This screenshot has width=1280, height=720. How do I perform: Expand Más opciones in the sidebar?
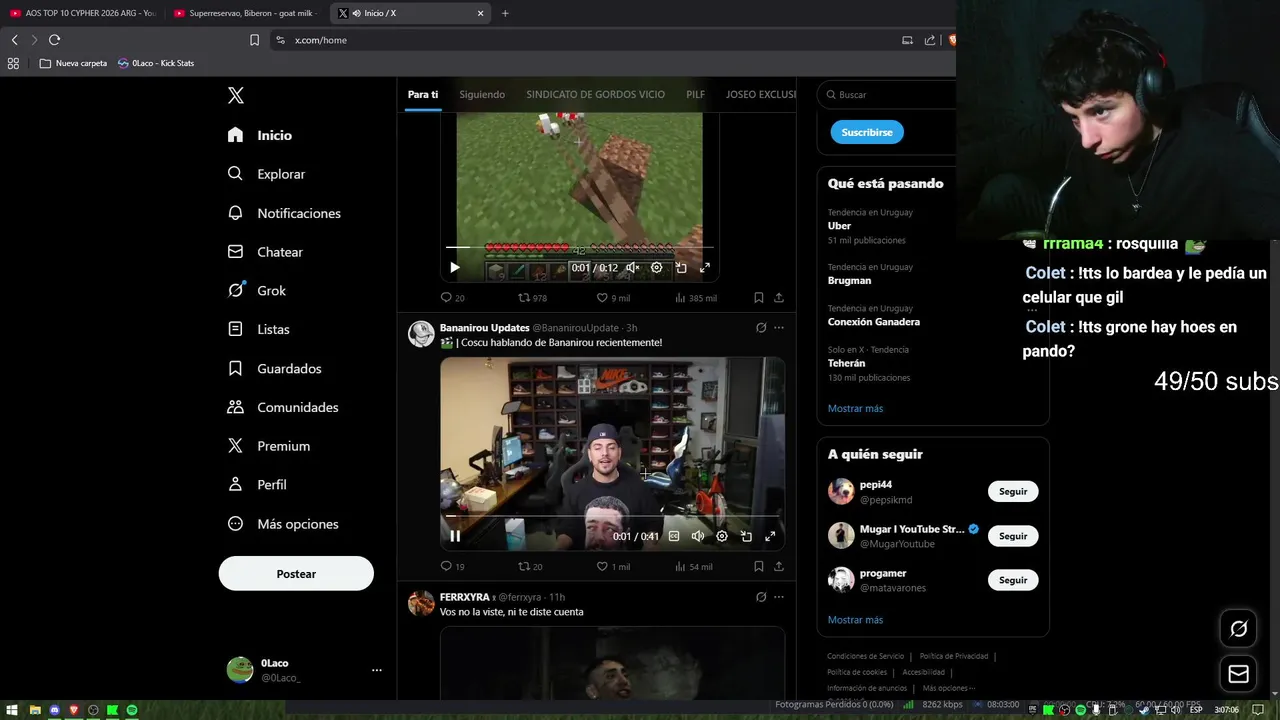pyautogui.click(x=283, y=524)
